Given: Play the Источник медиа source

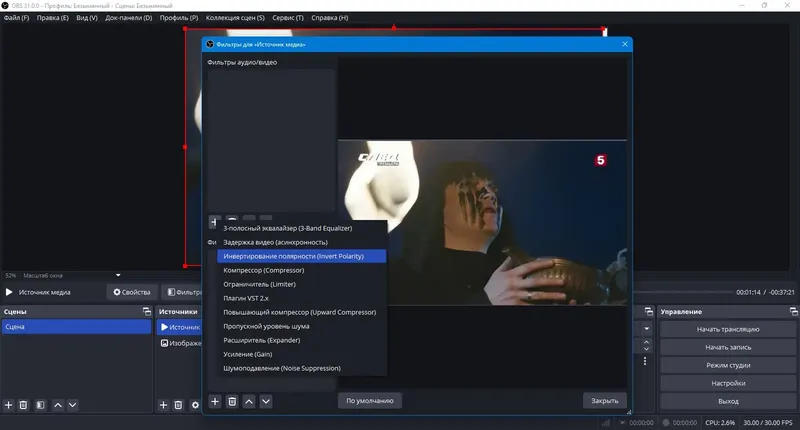Looking at the screenshot, I should [x=9, y=292].
